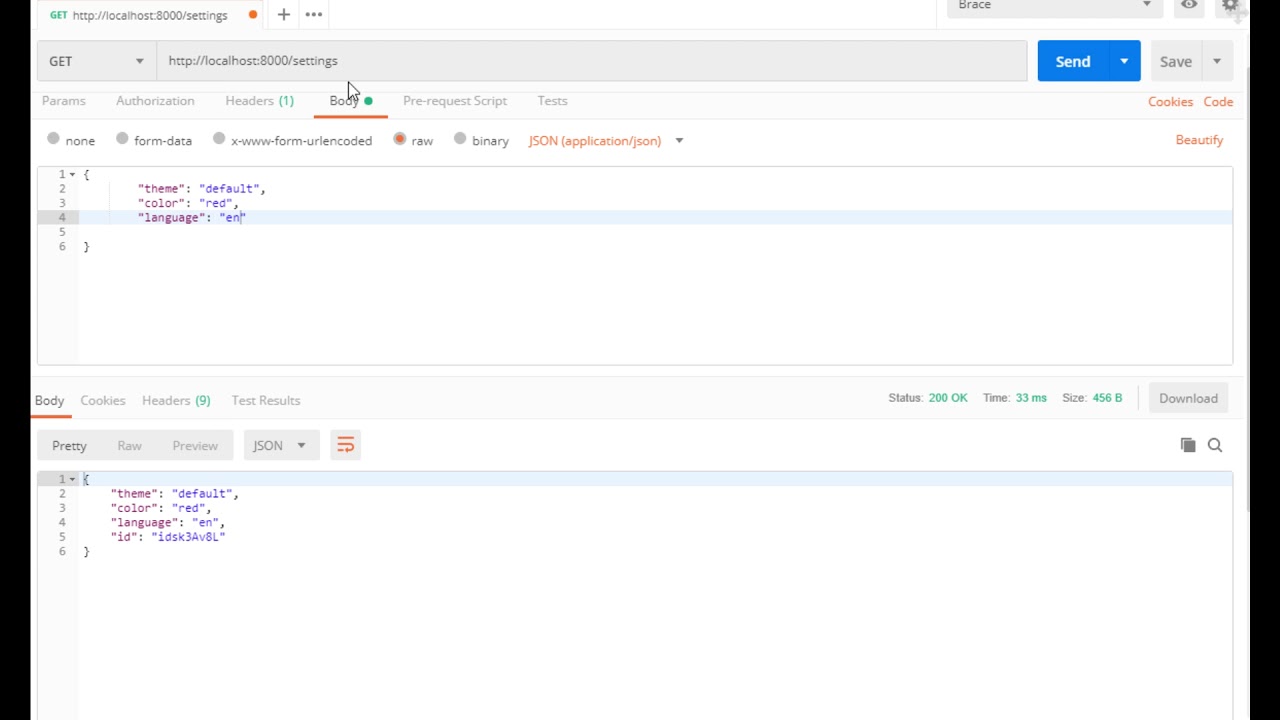The width and height of the screenshot is (1280, 720).
Task: Toggle line wrap icon in response
Action: click(345, 445)
